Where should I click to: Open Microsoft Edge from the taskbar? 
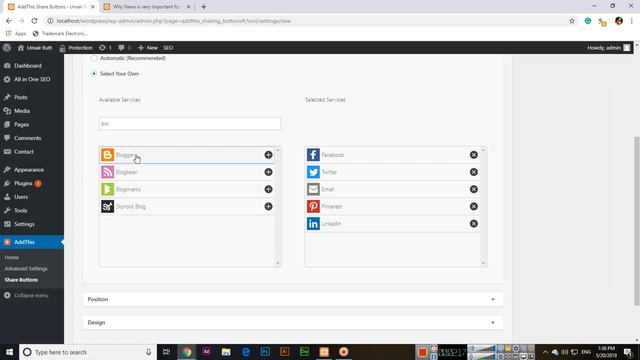[245, 352]
